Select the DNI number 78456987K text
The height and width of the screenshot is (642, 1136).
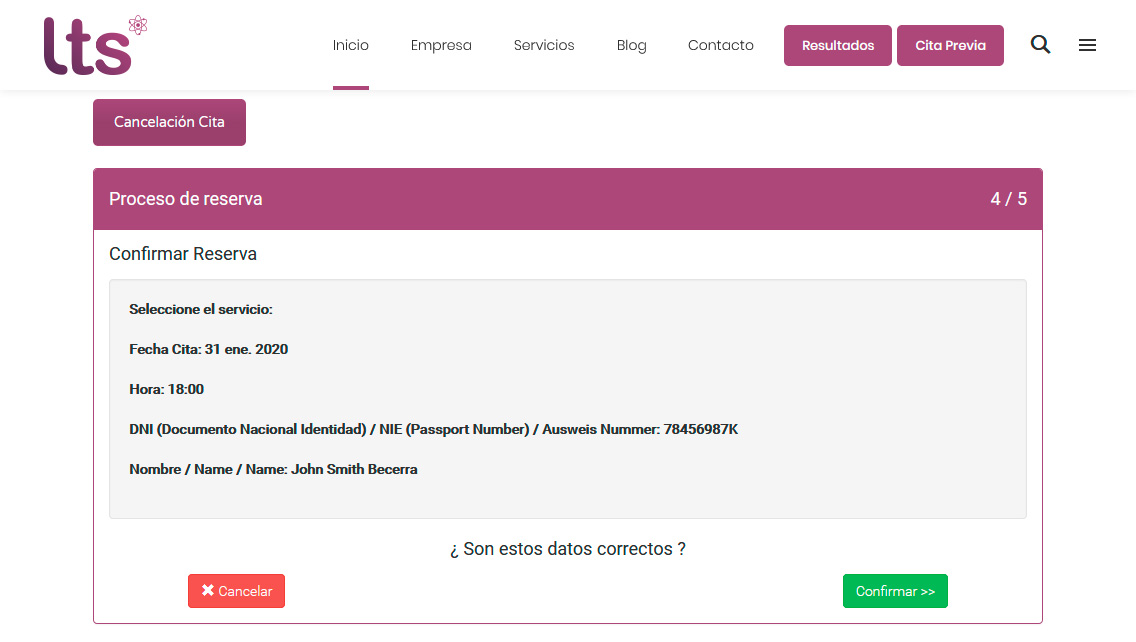[x=700, y=429]
